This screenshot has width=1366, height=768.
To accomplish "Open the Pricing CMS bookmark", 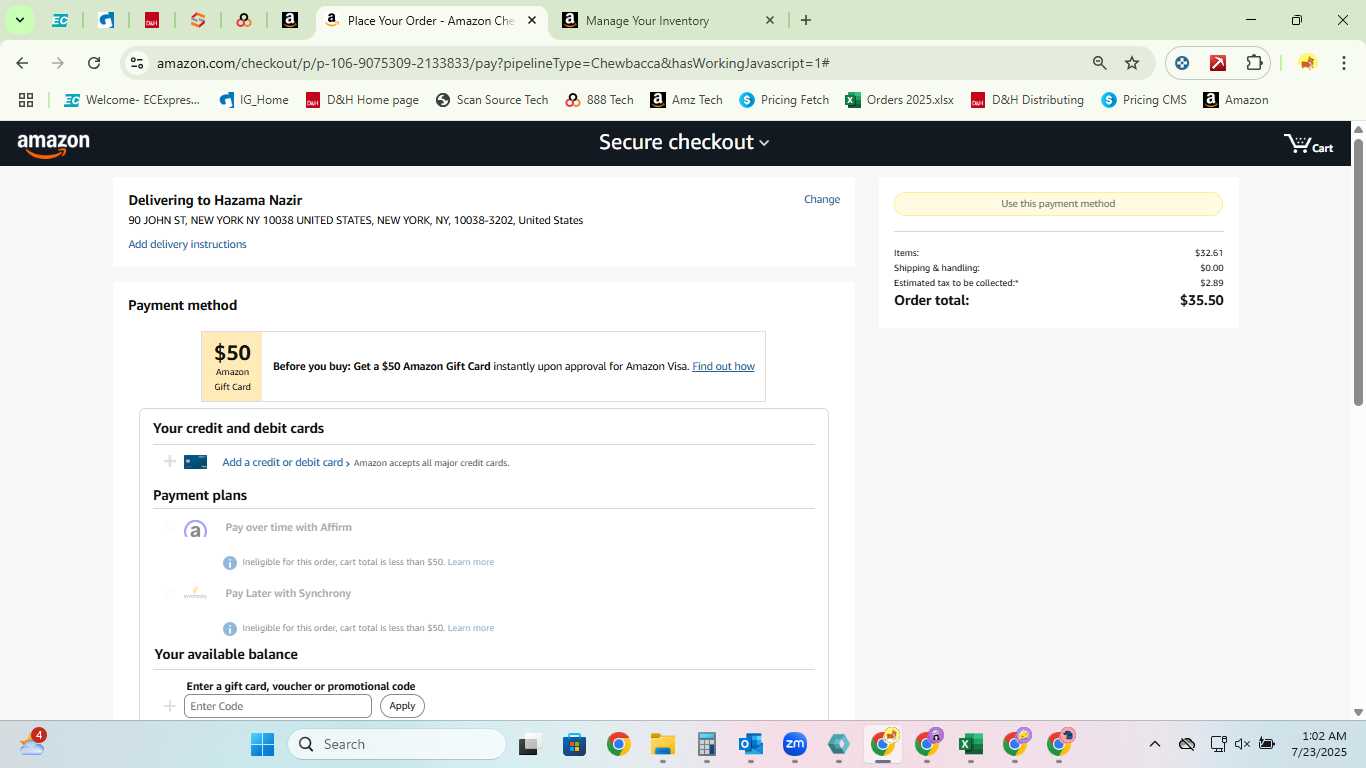I will (x=1144, y=100).
